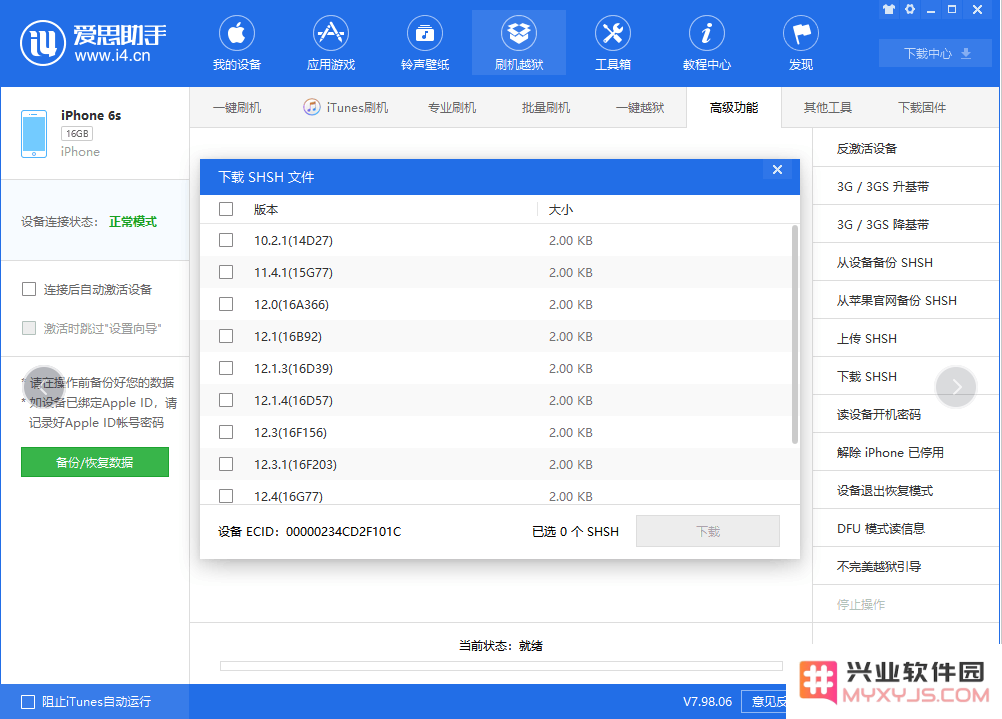The image size is (1002, 719).
Task: Click the SHSH list vertical scrollbar
Action: point(794,334)
